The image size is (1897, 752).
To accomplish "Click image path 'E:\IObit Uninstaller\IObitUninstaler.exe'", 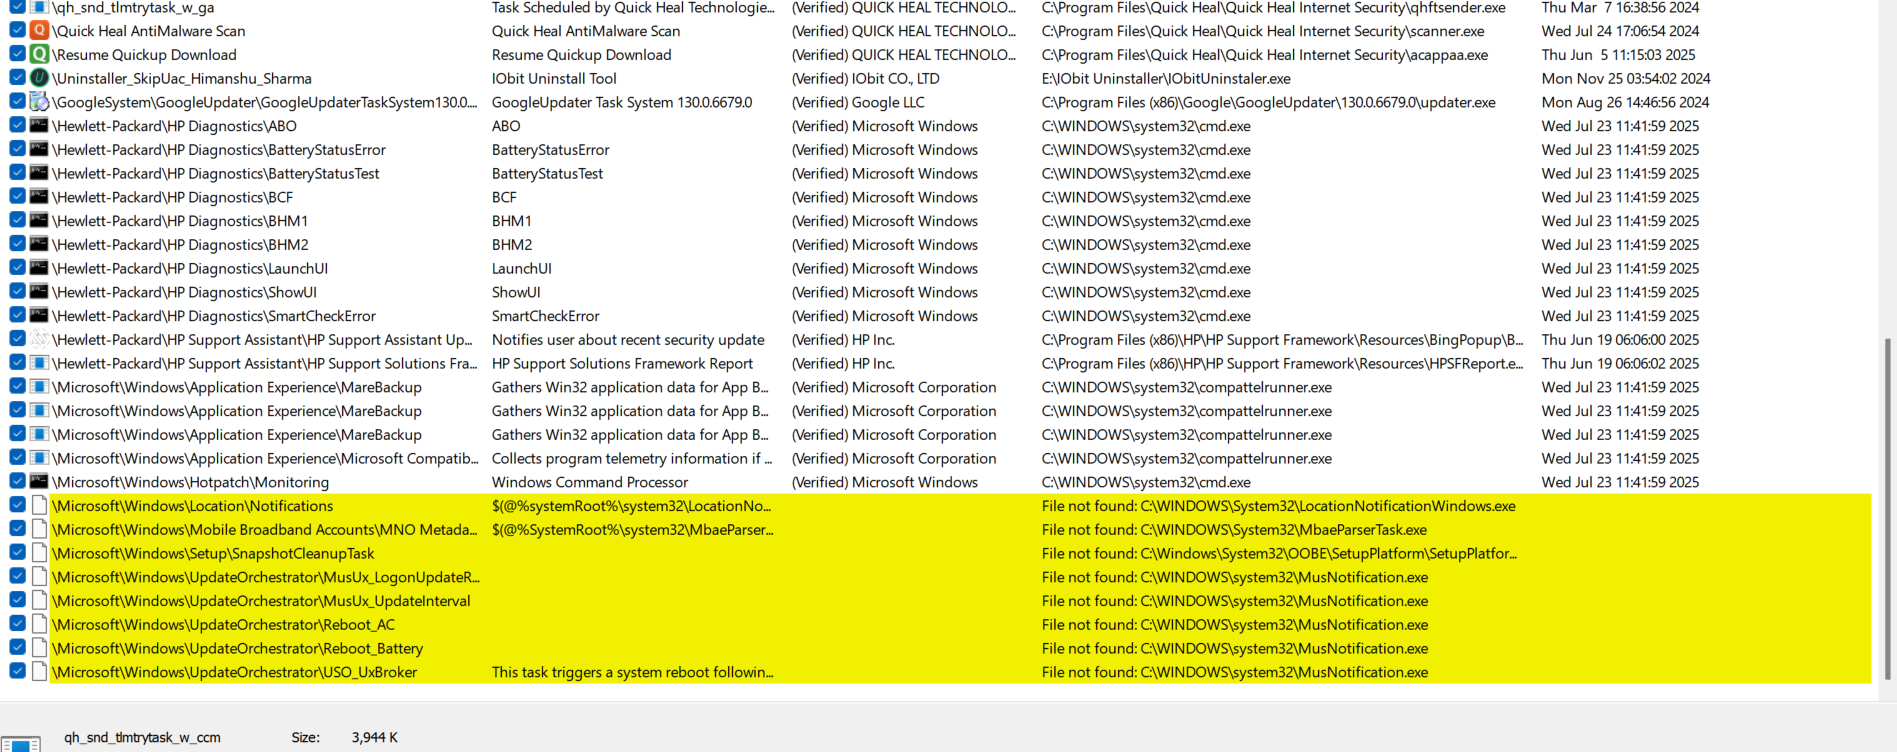I will click(1166, 78).
